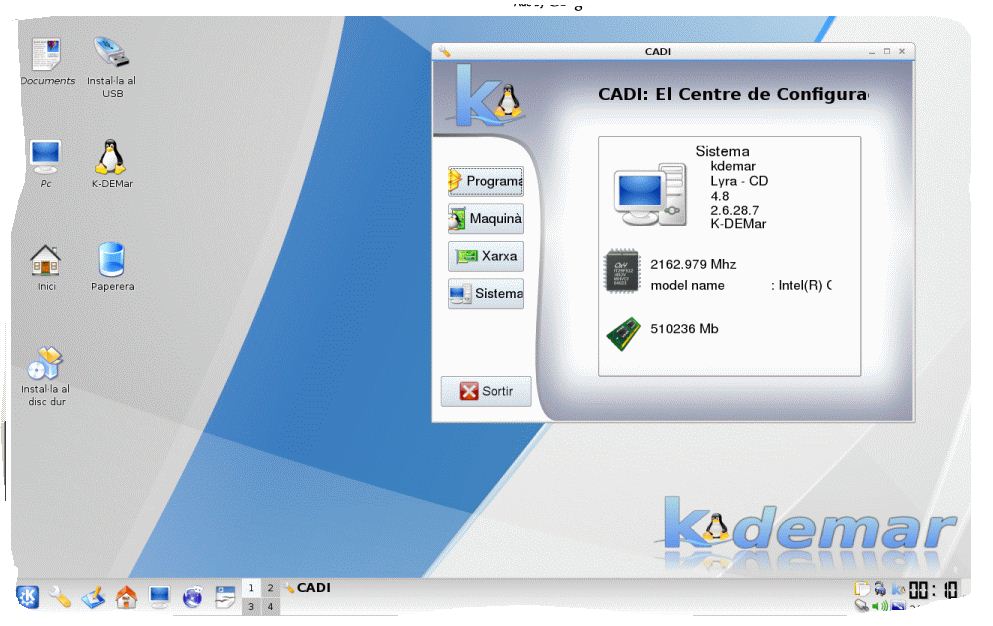The width and height of the screenshot is (993, 626).
Task: Open the Xarxa network section
Action: point(486,256)
